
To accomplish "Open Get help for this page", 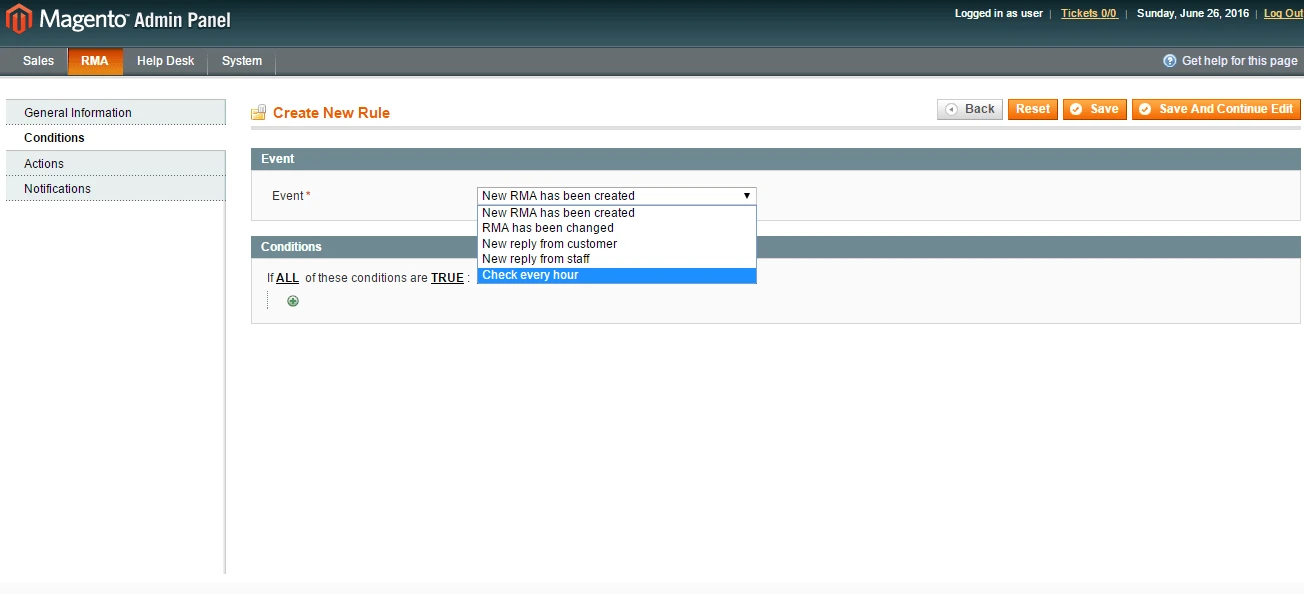I will click(x=1229, y=60).
